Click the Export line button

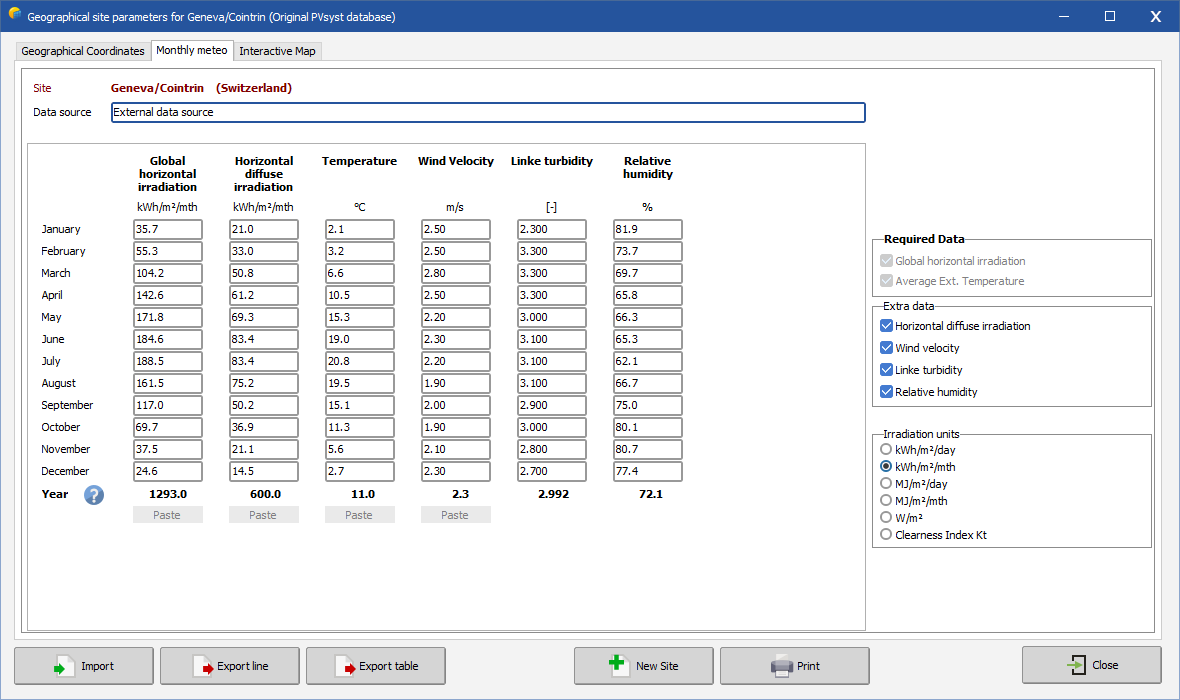pyautogui.click(x=230, y=666)
